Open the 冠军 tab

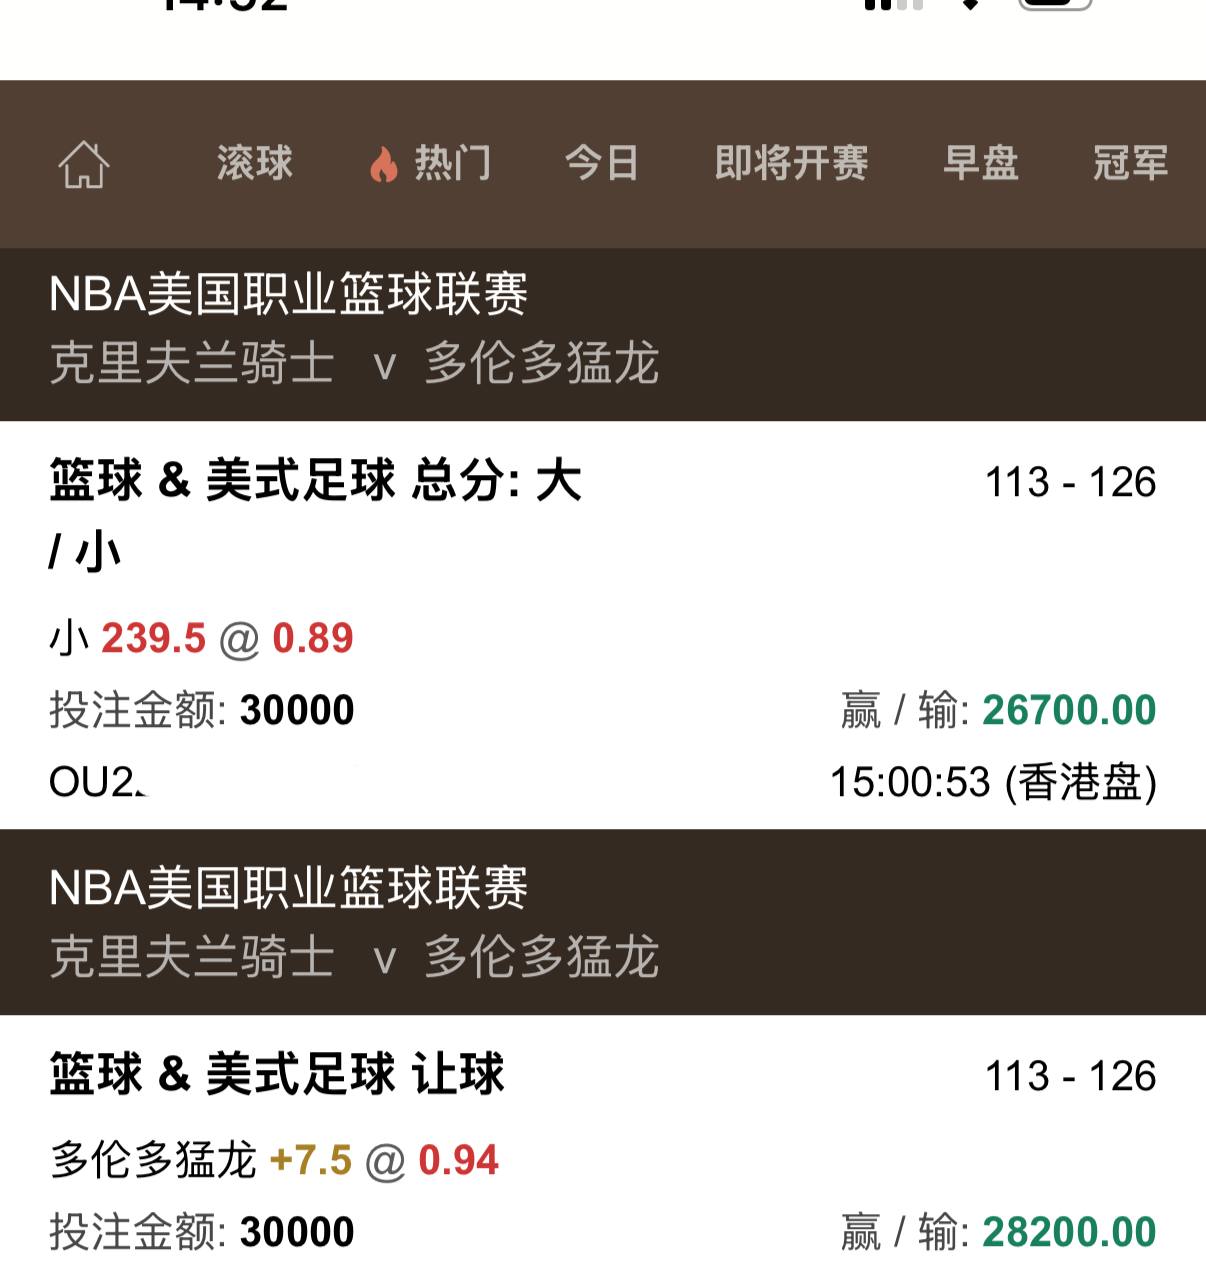point(1130,163)
